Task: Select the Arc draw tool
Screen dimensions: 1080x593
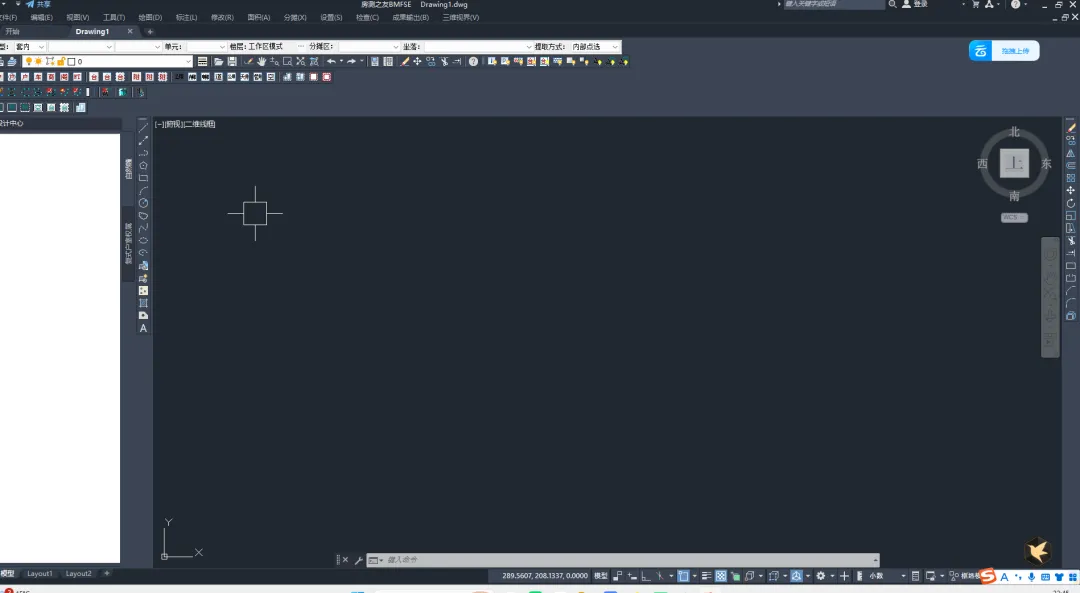Action: click(x=143, y=191)
